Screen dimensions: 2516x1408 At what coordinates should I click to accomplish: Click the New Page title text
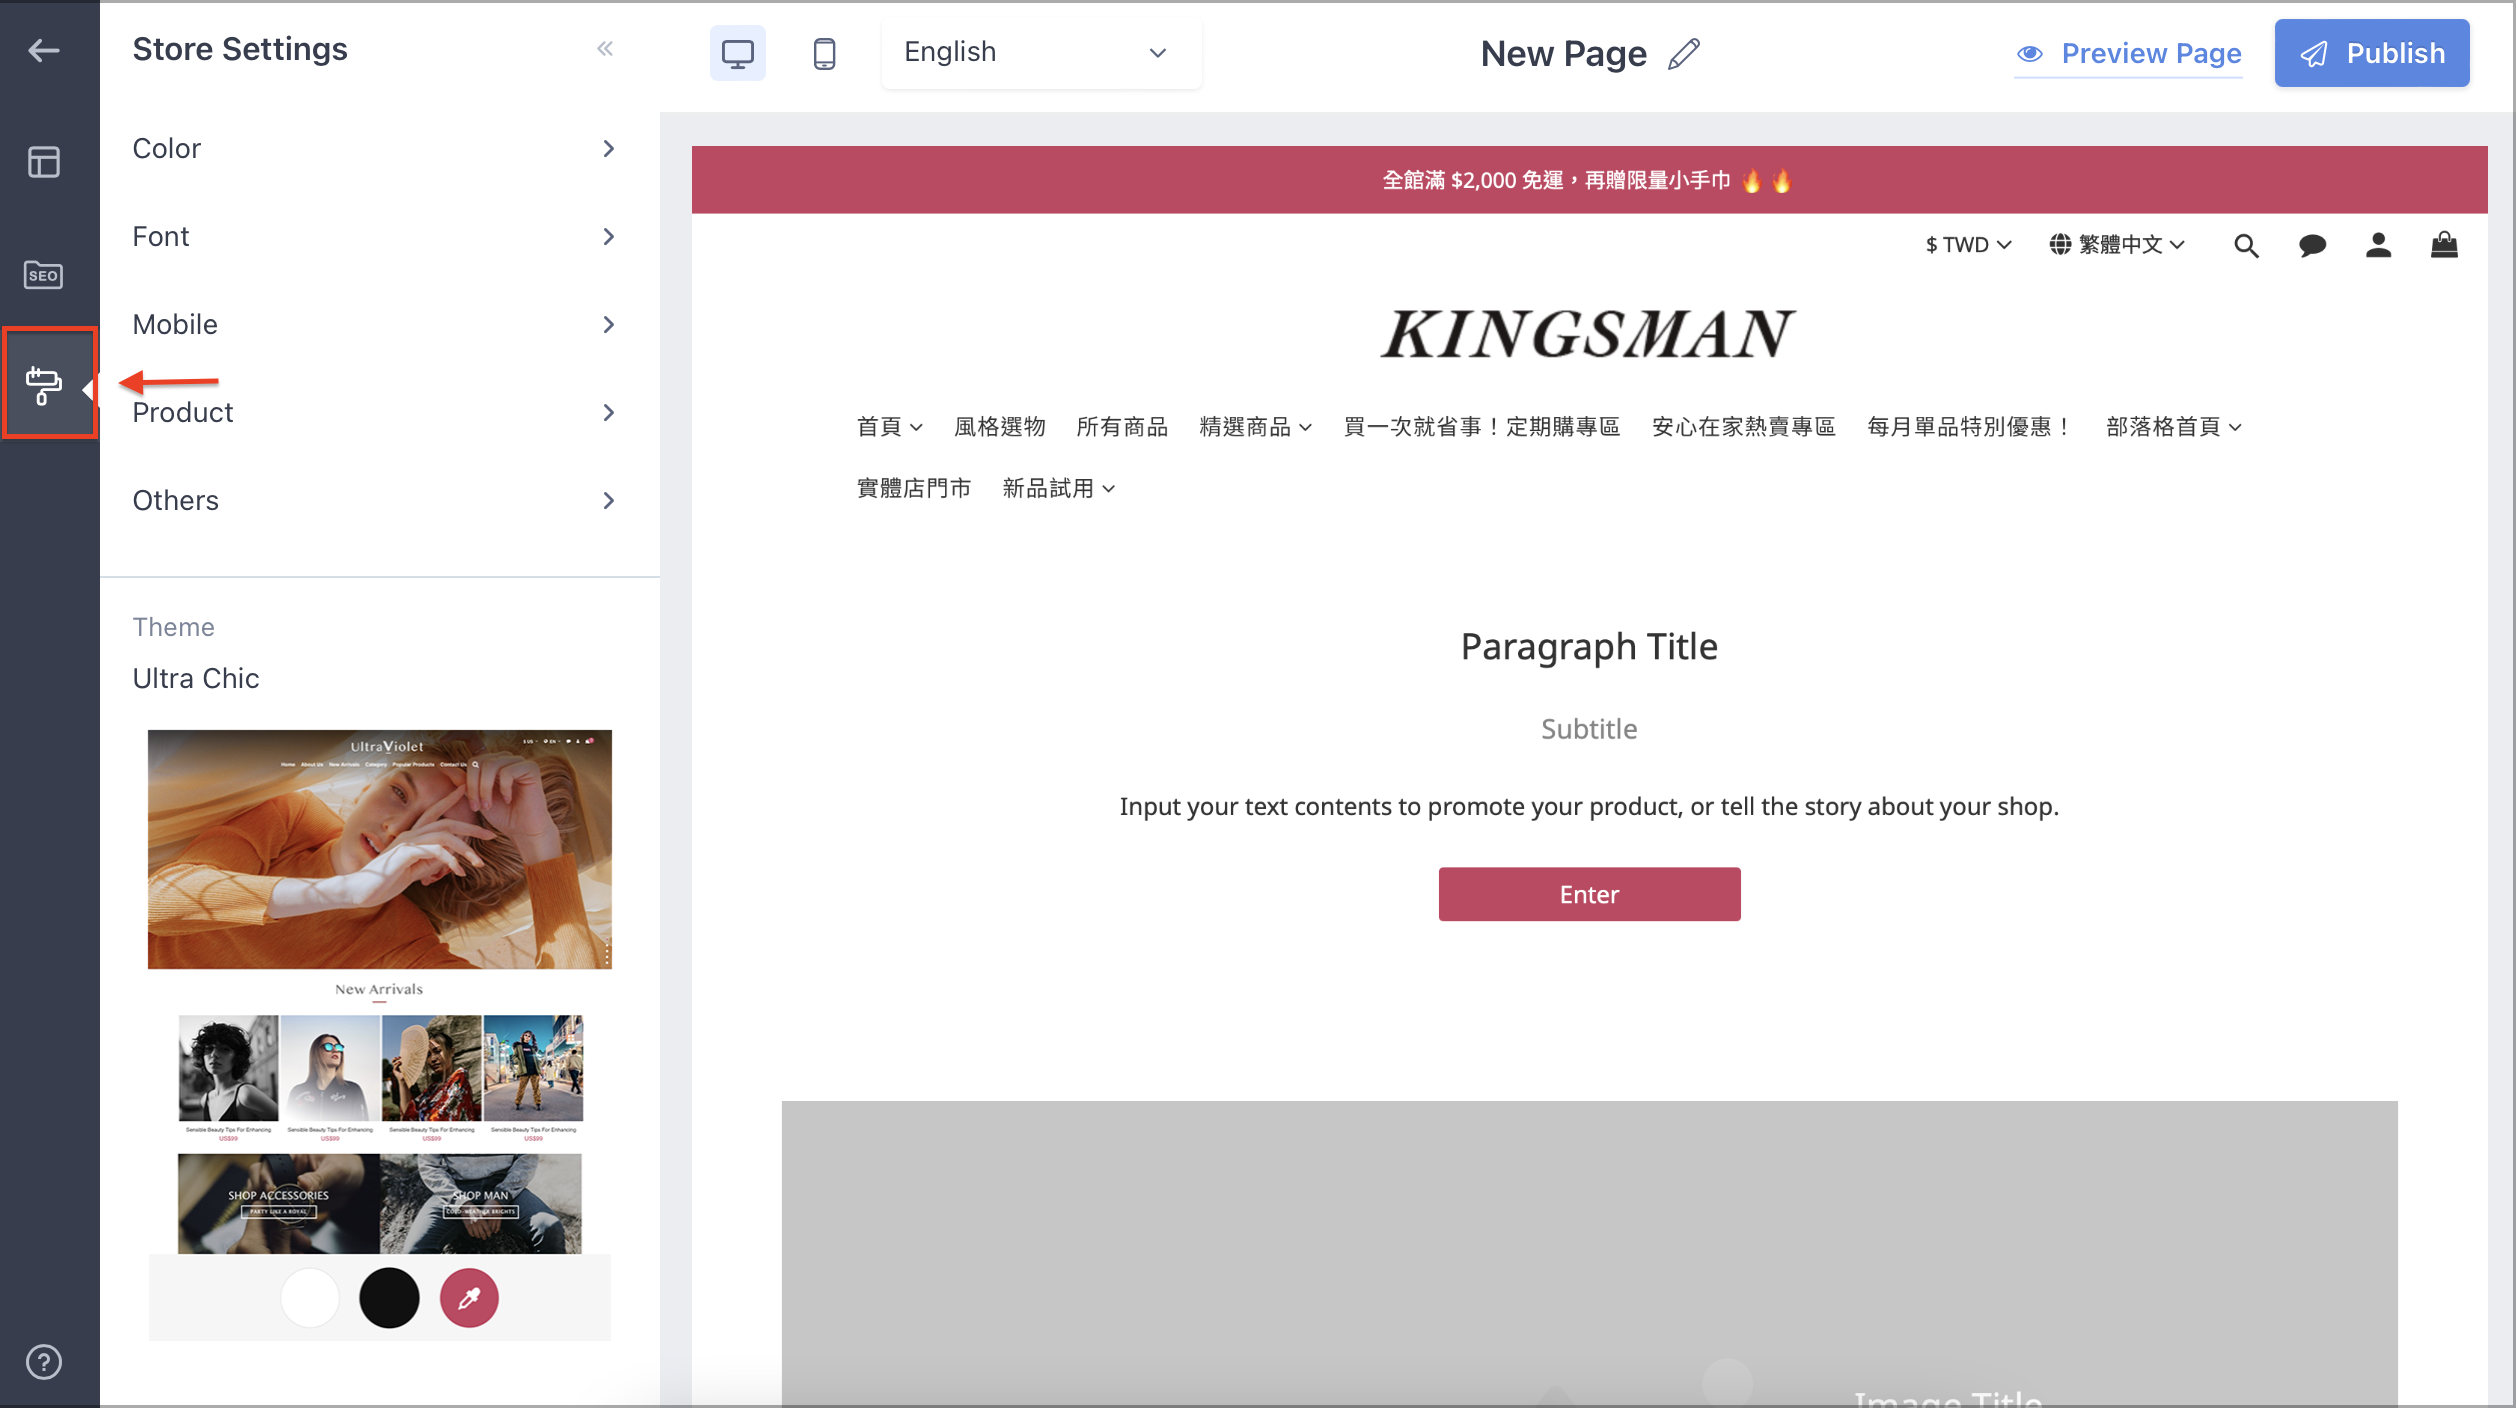tap(1563, 53)
